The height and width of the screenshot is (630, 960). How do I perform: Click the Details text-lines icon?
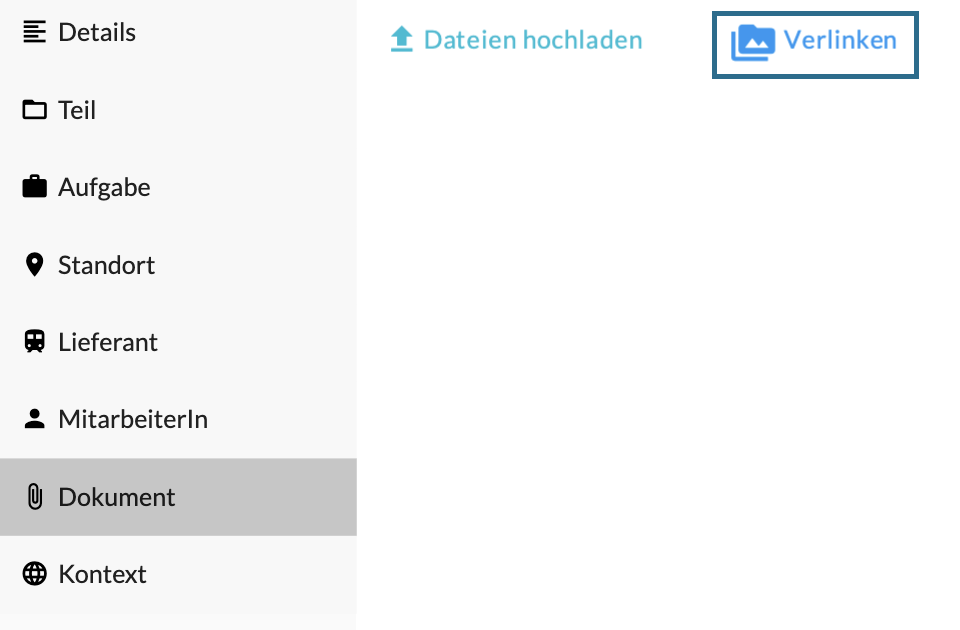(x=35, y=32)
